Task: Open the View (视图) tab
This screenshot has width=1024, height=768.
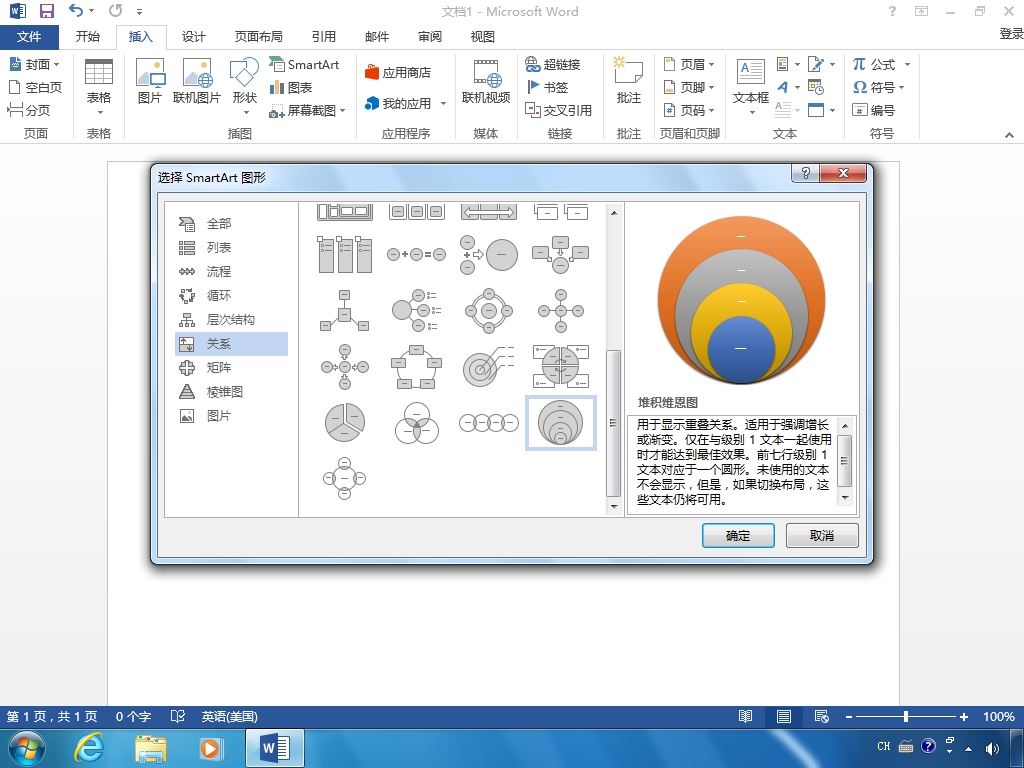Action: click(x=483, y=37)
